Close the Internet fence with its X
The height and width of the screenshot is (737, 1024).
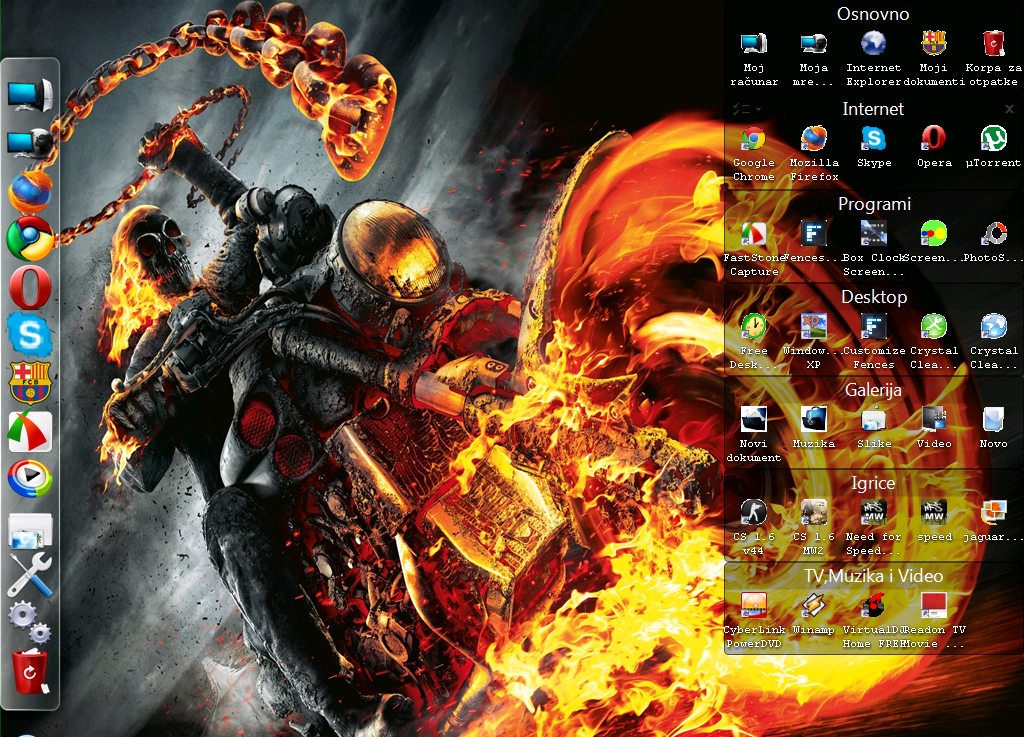click(x=1009, y=109)
